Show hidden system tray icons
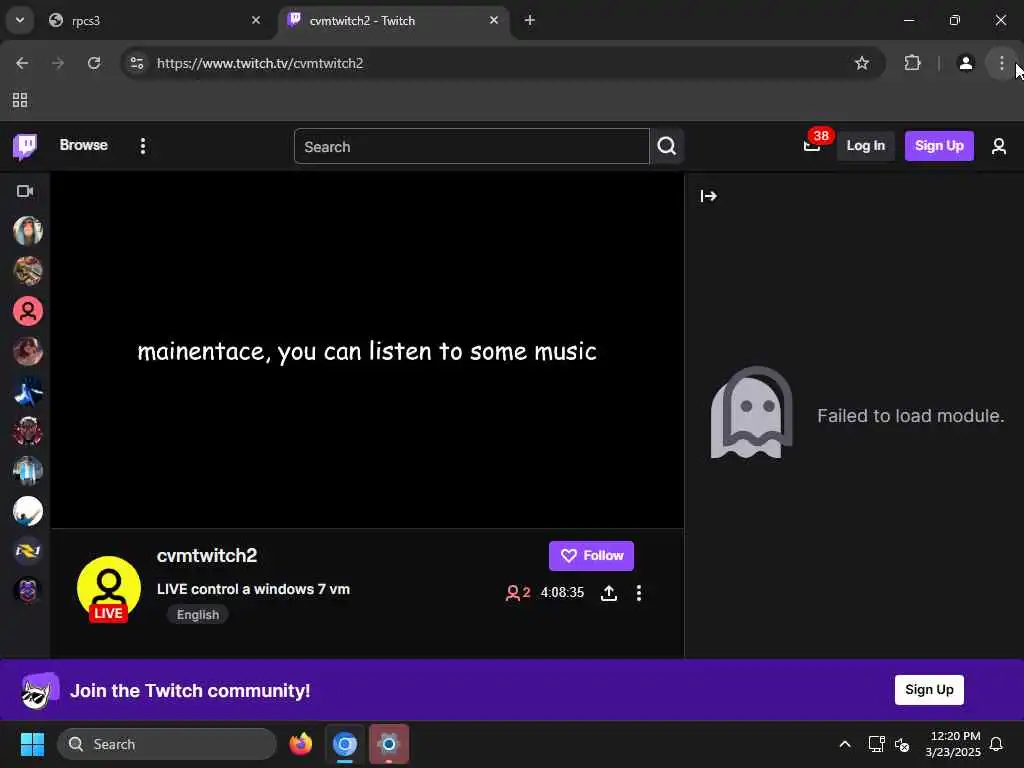Screen dimensions: 1024x768 844,744
